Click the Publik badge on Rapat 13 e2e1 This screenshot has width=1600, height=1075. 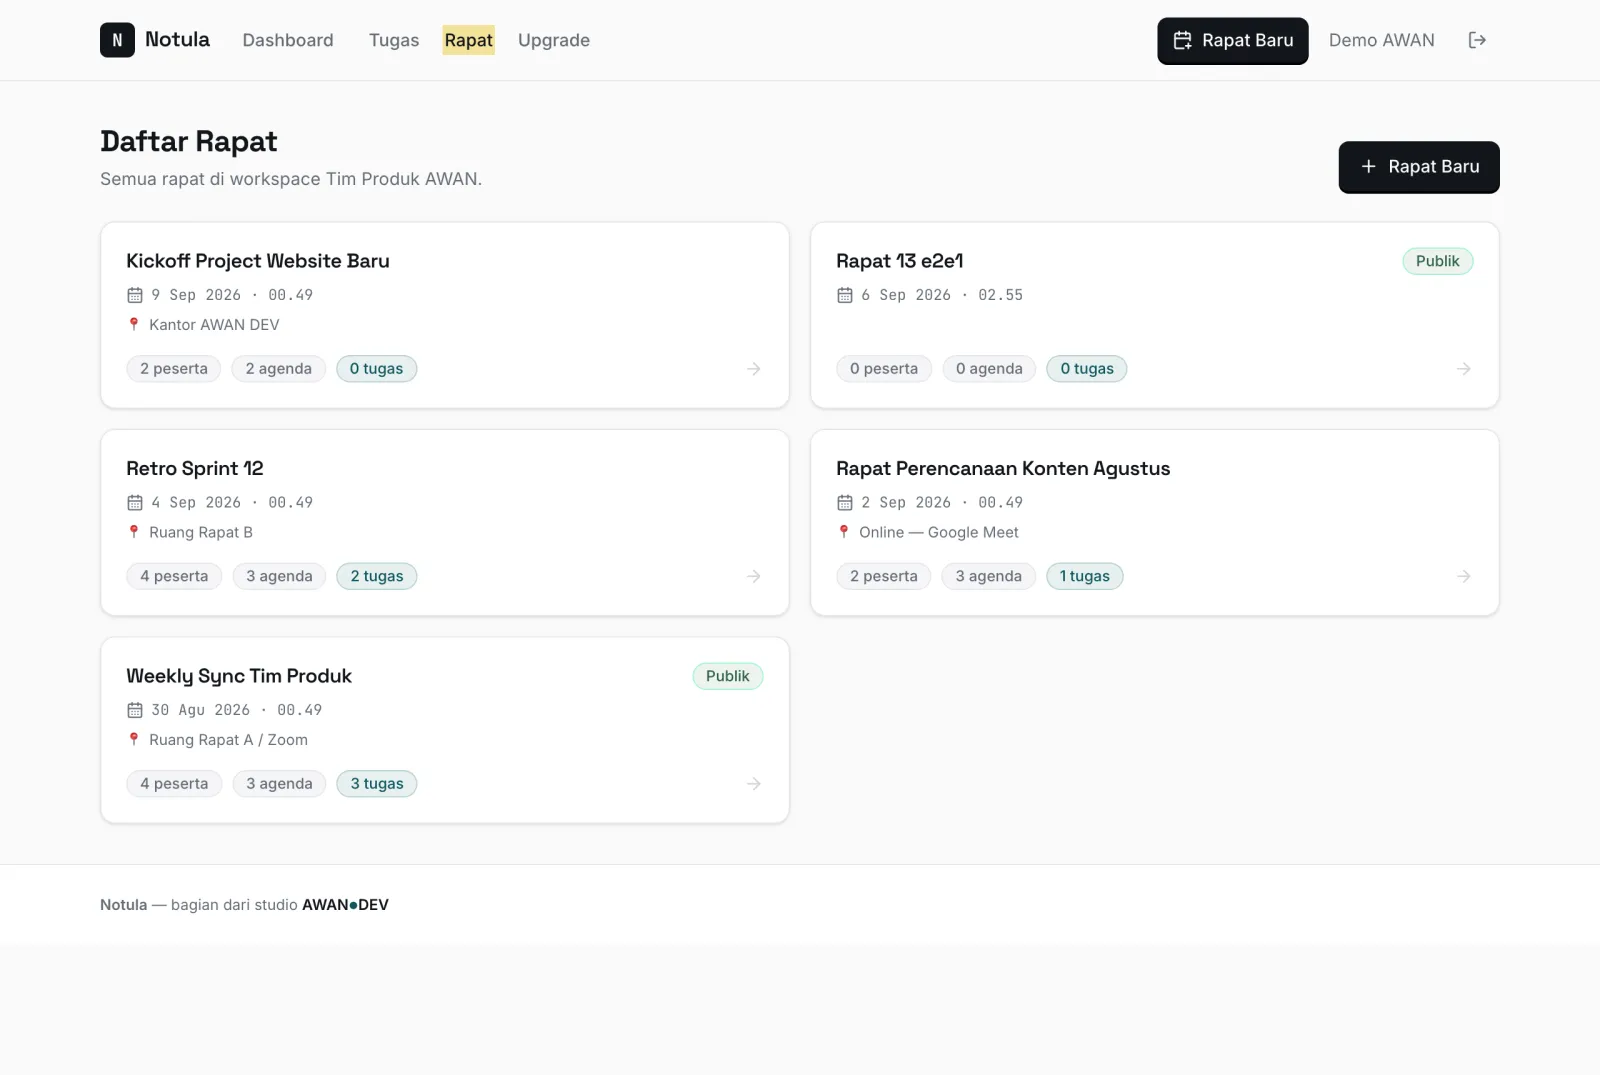(1438, 261)
